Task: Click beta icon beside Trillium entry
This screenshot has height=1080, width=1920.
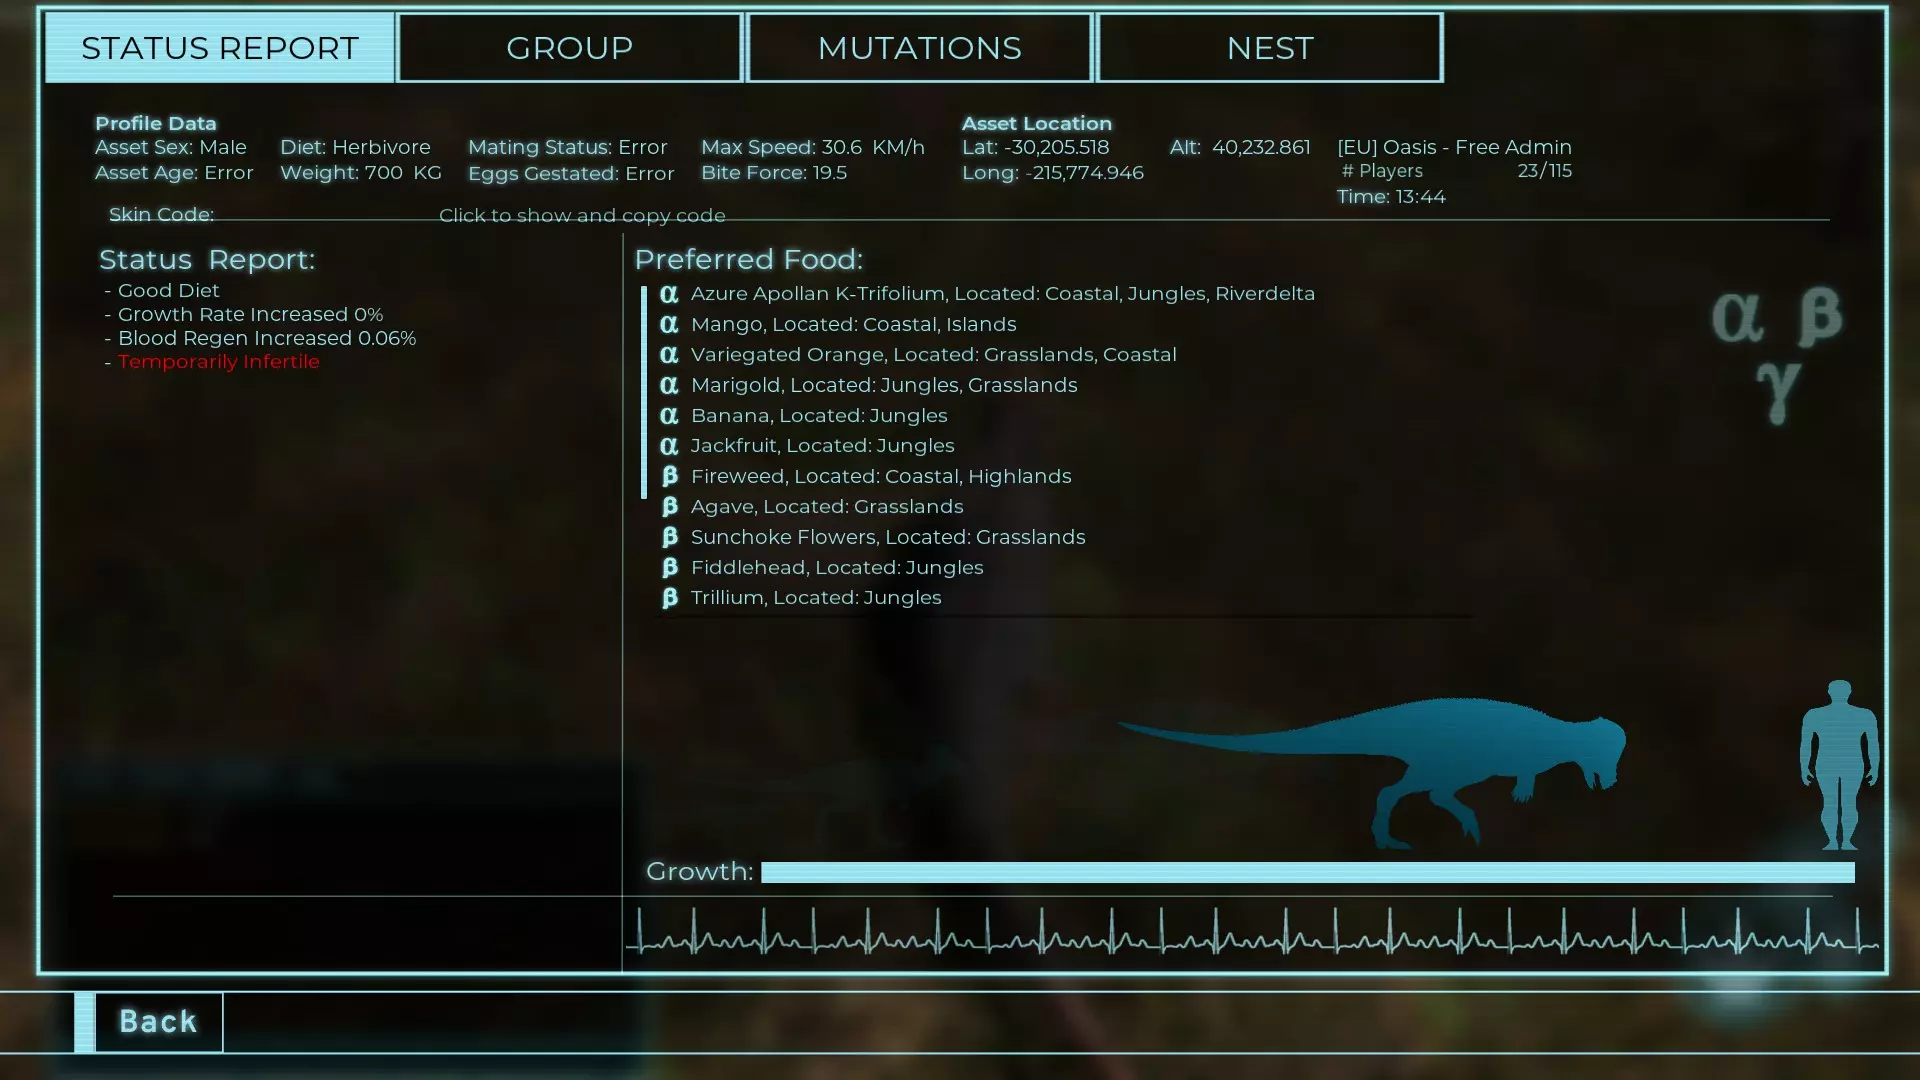Action: pos(669,598)
